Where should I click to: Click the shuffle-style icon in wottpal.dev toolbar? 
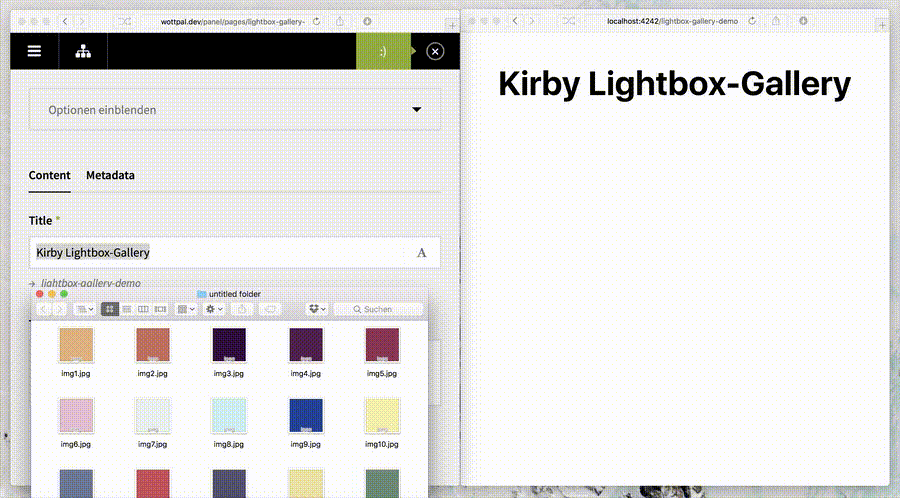pyautogui.click(x=125, y=21)
